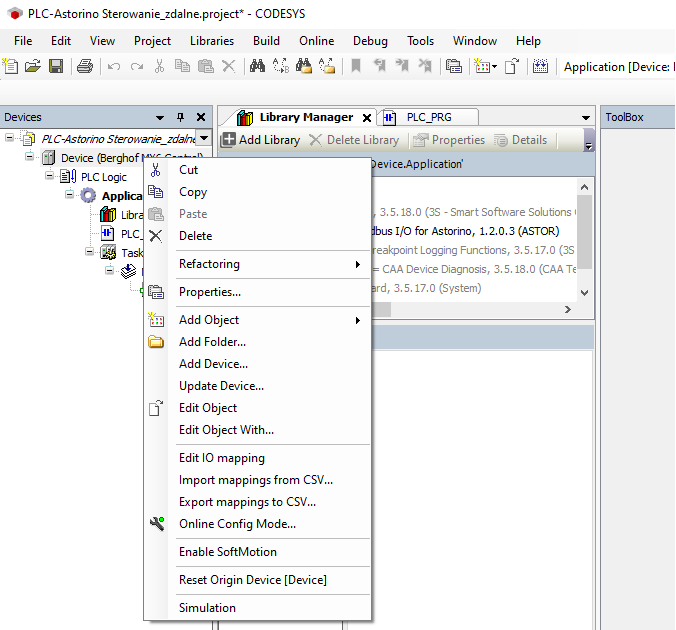This screenshot has width=676, height=630.
Task: Select Update Device... in the context menu
Action: pos(258,386)
